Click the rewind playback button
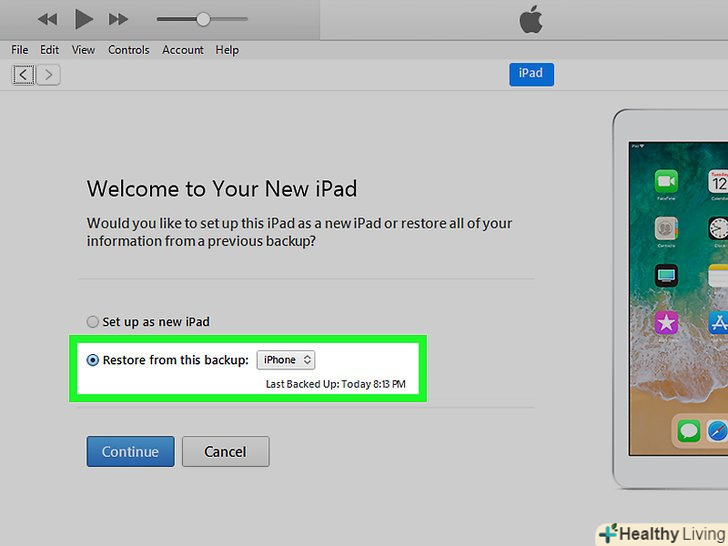Screen dimensions: 728x546 (47, 20)
